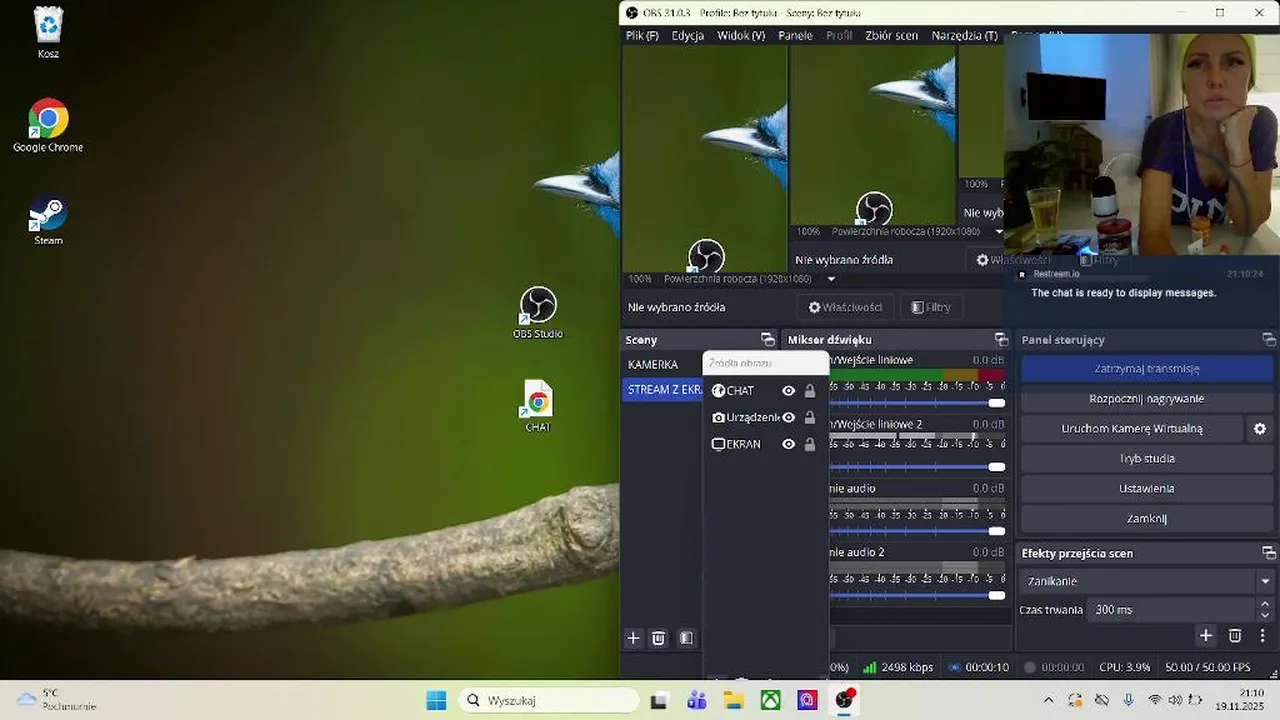This screenshot has height=720, width=1280.
Task: Open the Xbox app from taskbar
Action: coord(770,700)
